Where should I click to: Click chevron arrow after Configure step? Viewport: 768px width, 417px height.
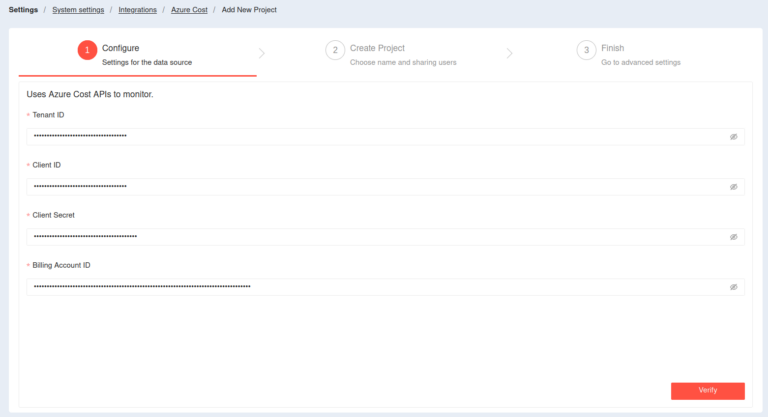coord(263,53)
